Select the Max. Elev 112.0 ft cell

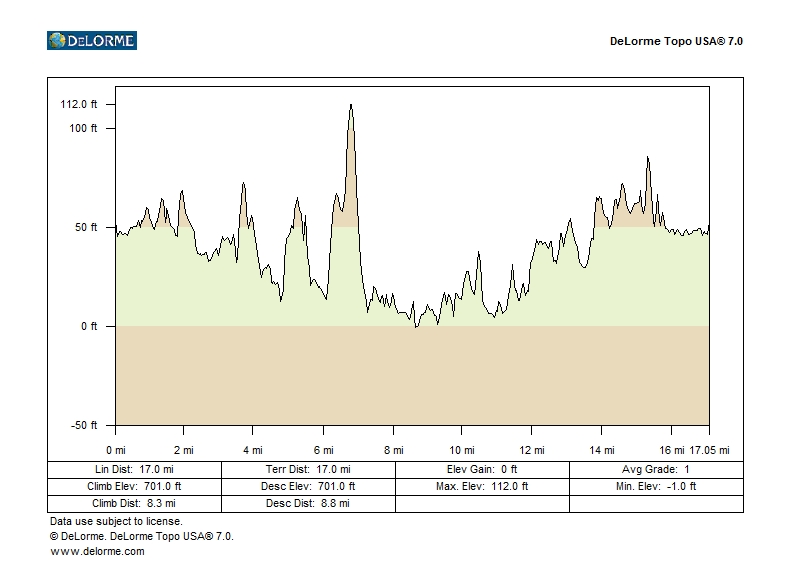pyautogui.click(x=482, y=486)
